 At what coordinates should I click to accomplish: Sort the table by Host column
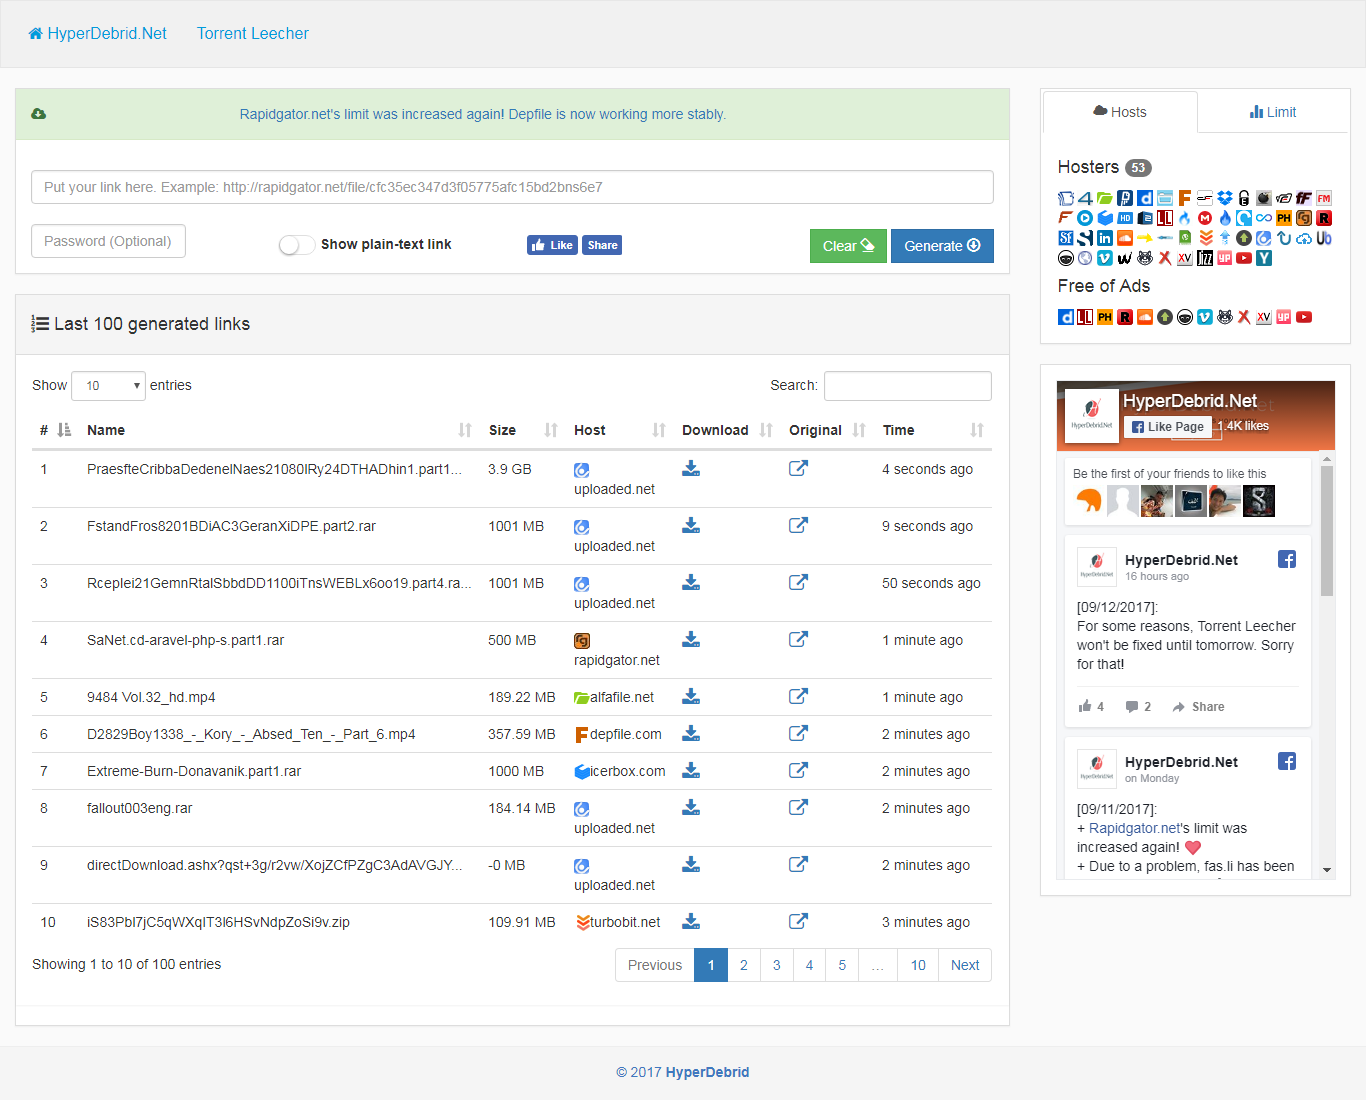pos(619,430)
